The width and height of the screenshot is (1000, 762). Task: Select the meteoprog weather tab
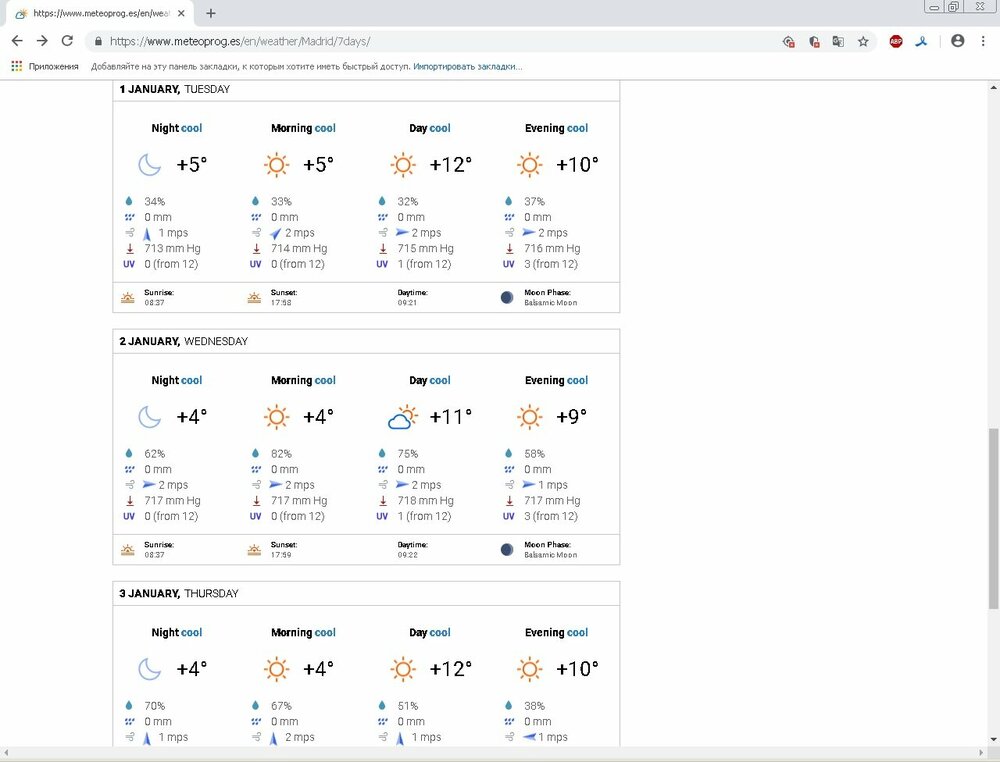95,13
